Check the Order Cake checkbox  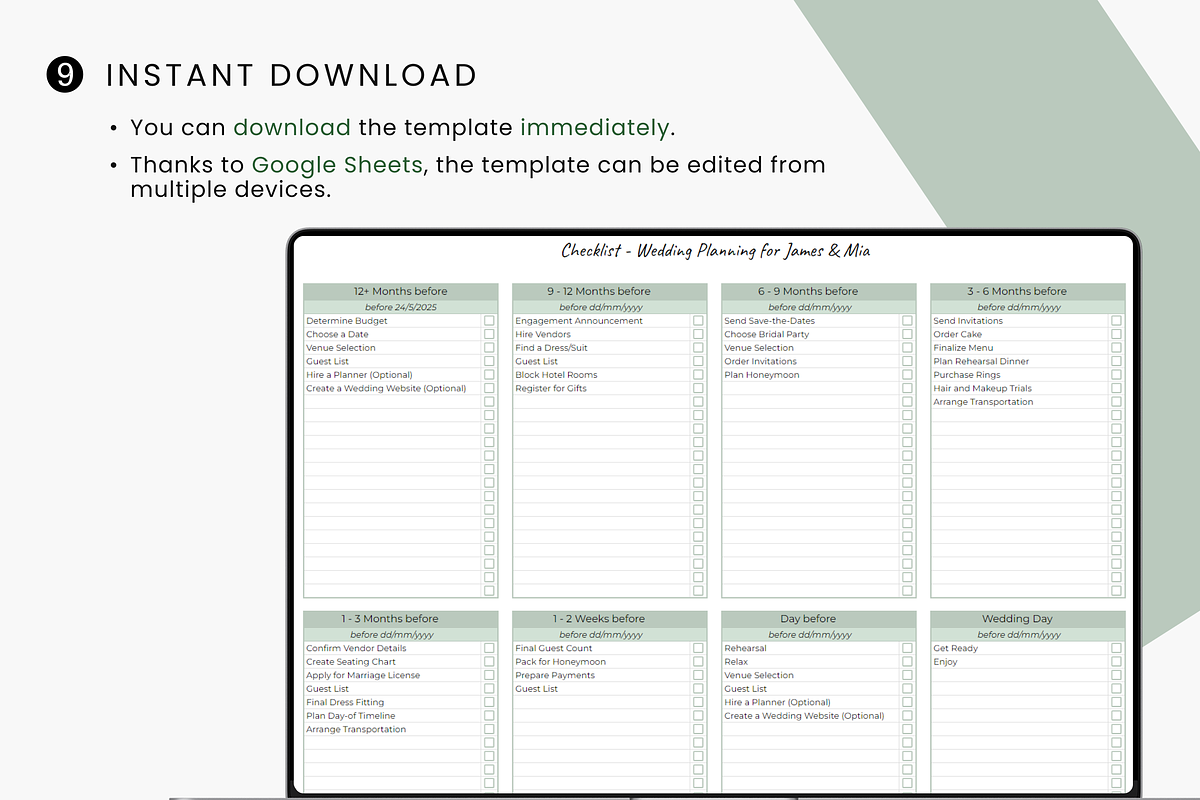point(1116,335)
